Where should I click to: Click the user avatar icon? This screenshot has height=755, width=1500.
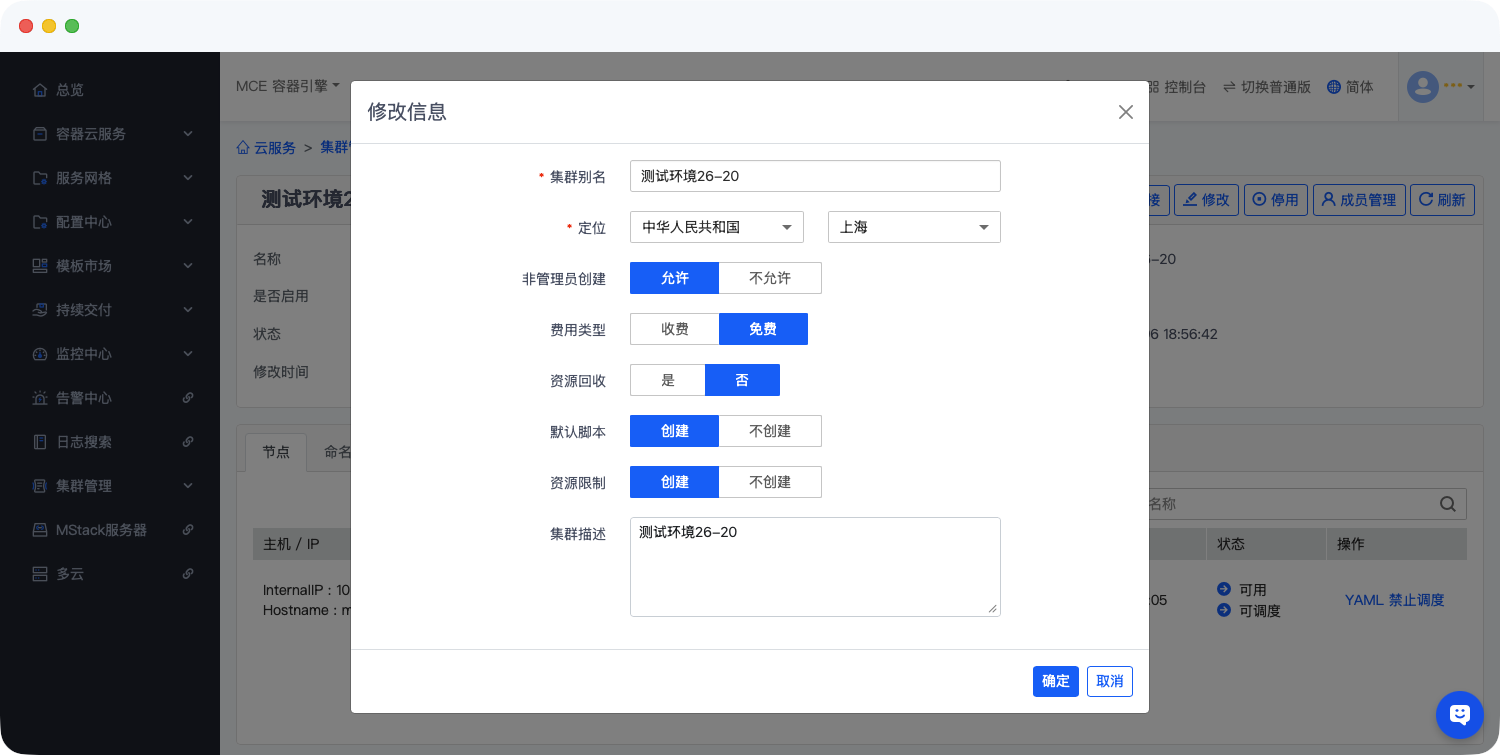pyautogui.click(x=1422, y=87)
